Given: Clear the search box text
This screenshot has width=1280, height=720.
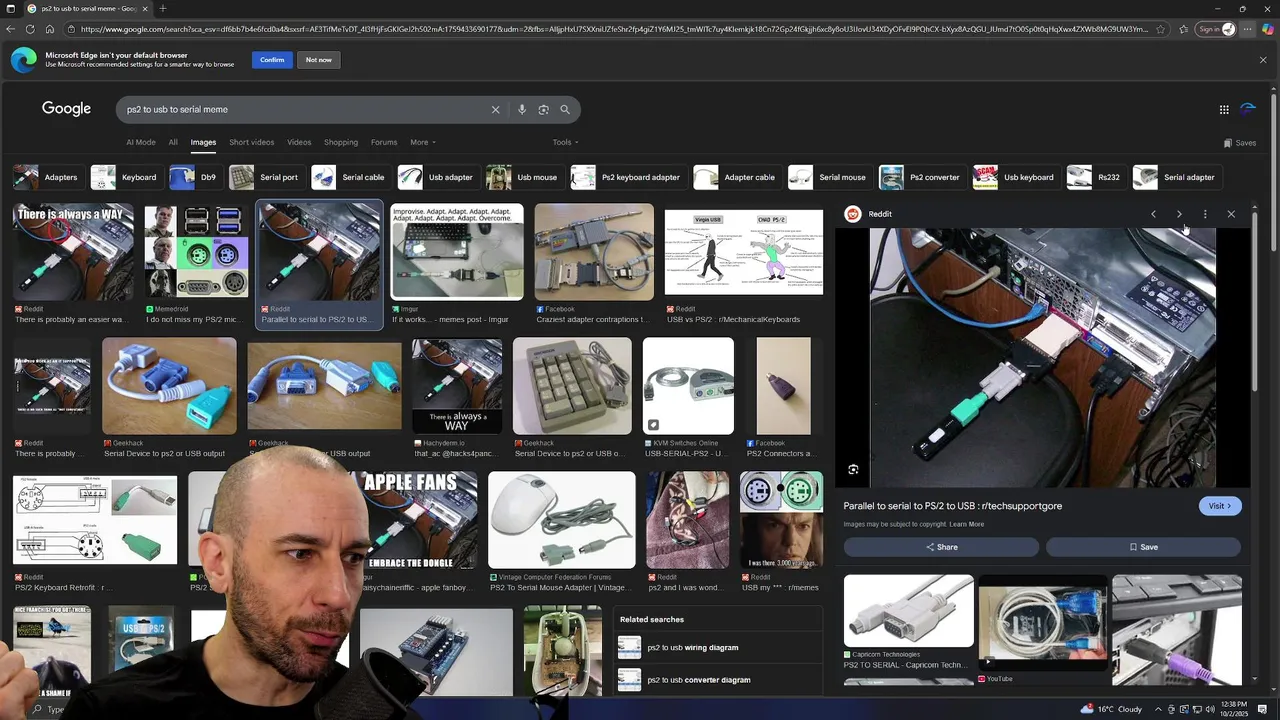Looking at the screenshot, I should [x=495, y=110].
